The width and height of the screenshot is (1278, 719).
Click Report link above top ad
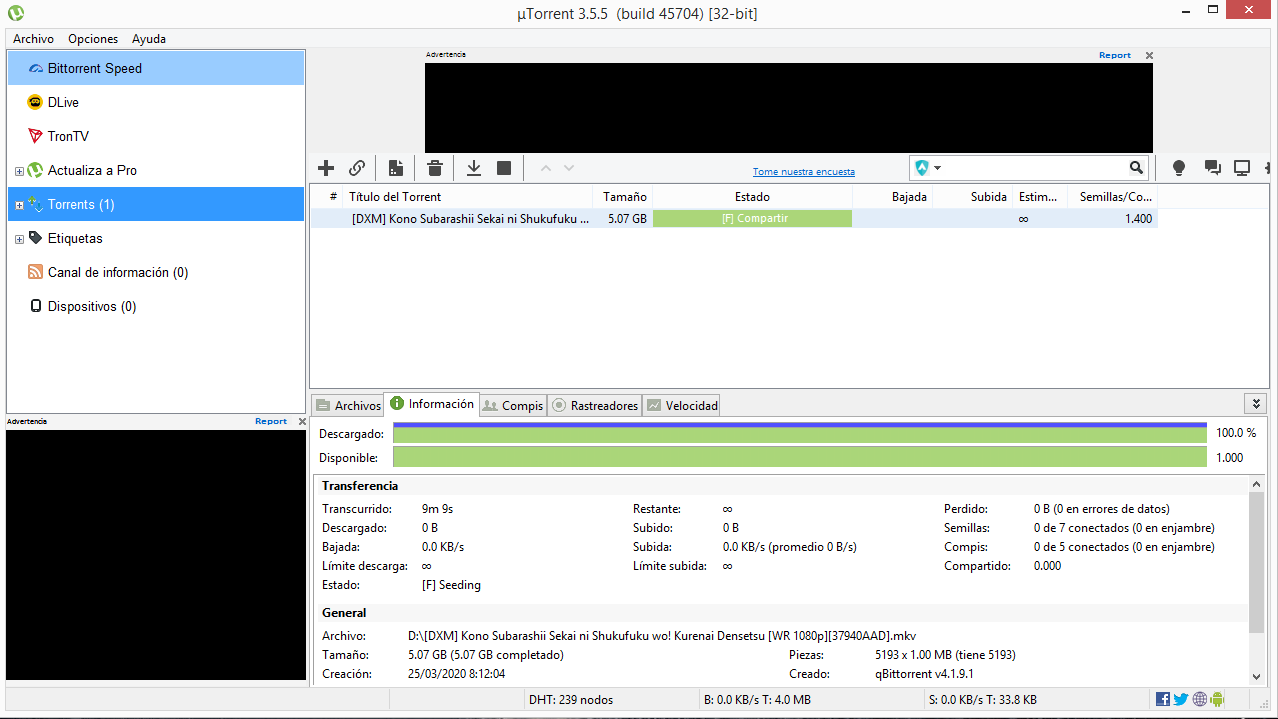pos(1115,55)
